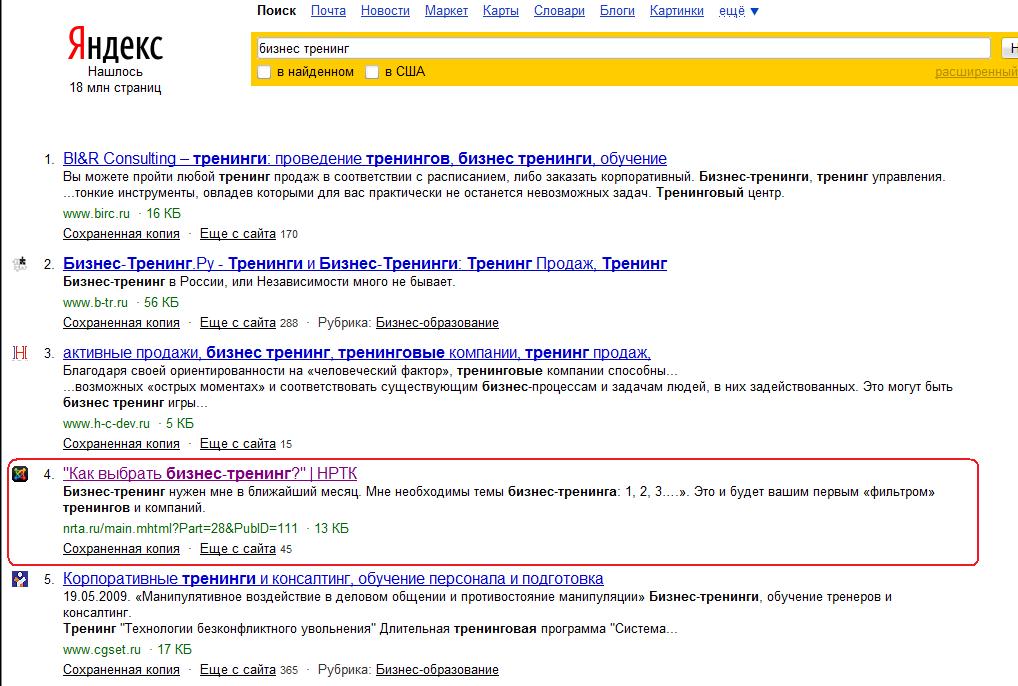The height and width of the screenshot is (686, 1018).
Task: Click the '56 КБ' size text
Action: point(161,302)
